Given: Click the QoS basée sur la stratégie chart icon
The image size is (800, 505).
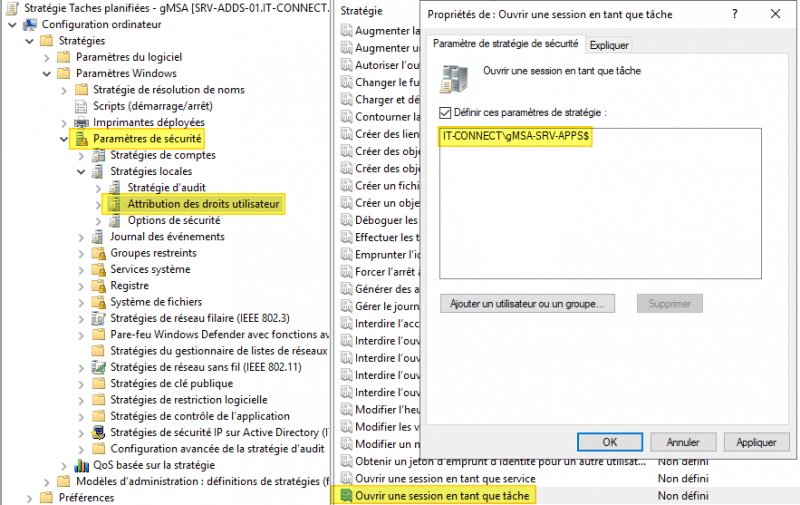Looking at the screenshot, I should [82, 465].
